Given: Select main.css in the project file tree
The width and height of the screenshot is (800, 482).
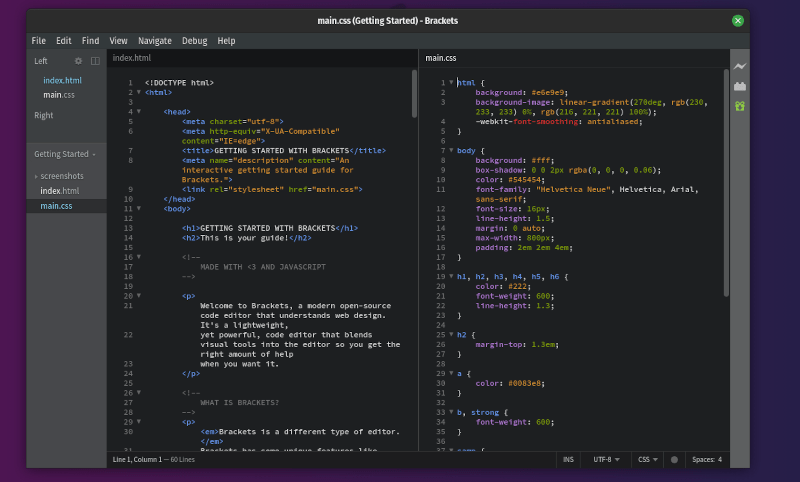Looking at the screenshot, I should tap(56, 206).
